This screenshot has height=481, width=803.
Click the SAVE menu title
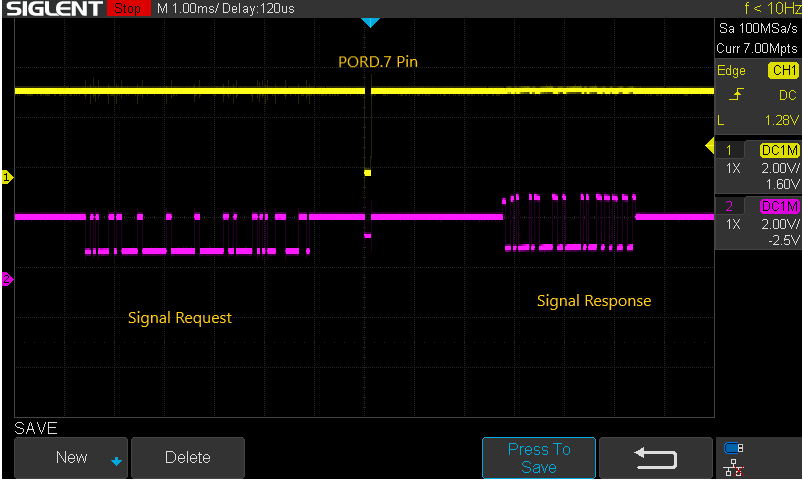coord(35,428)
